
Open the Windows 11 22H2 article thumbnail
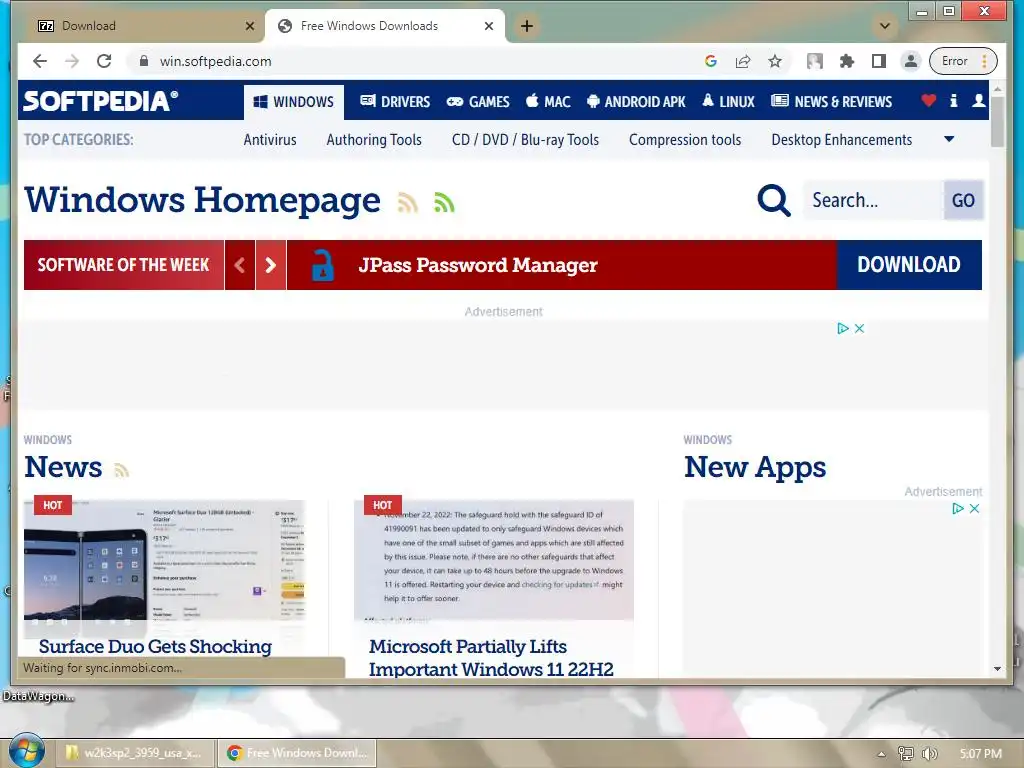coord(494,560)
